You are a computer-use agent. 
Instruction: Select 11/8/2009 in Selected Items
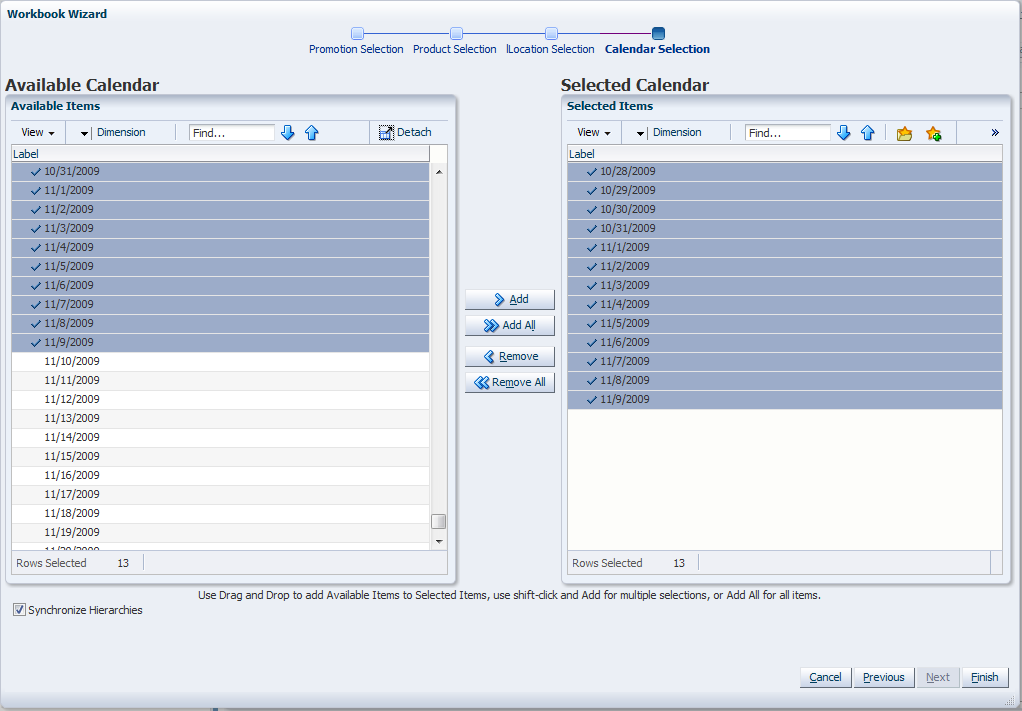[x=785, y=380]
